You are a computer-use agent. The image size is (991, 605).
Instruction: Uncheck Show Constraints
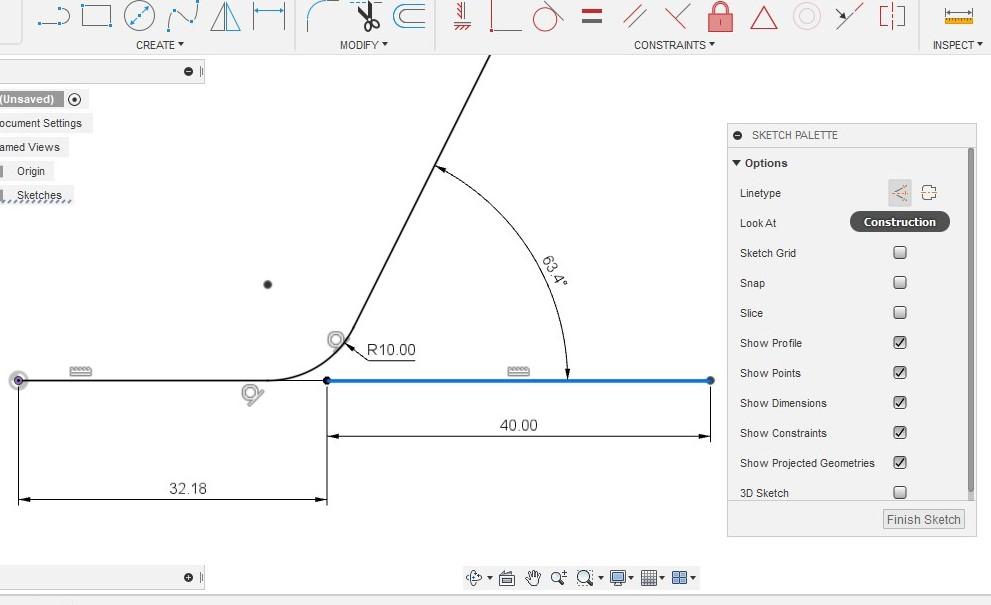[x=900, y=432]
